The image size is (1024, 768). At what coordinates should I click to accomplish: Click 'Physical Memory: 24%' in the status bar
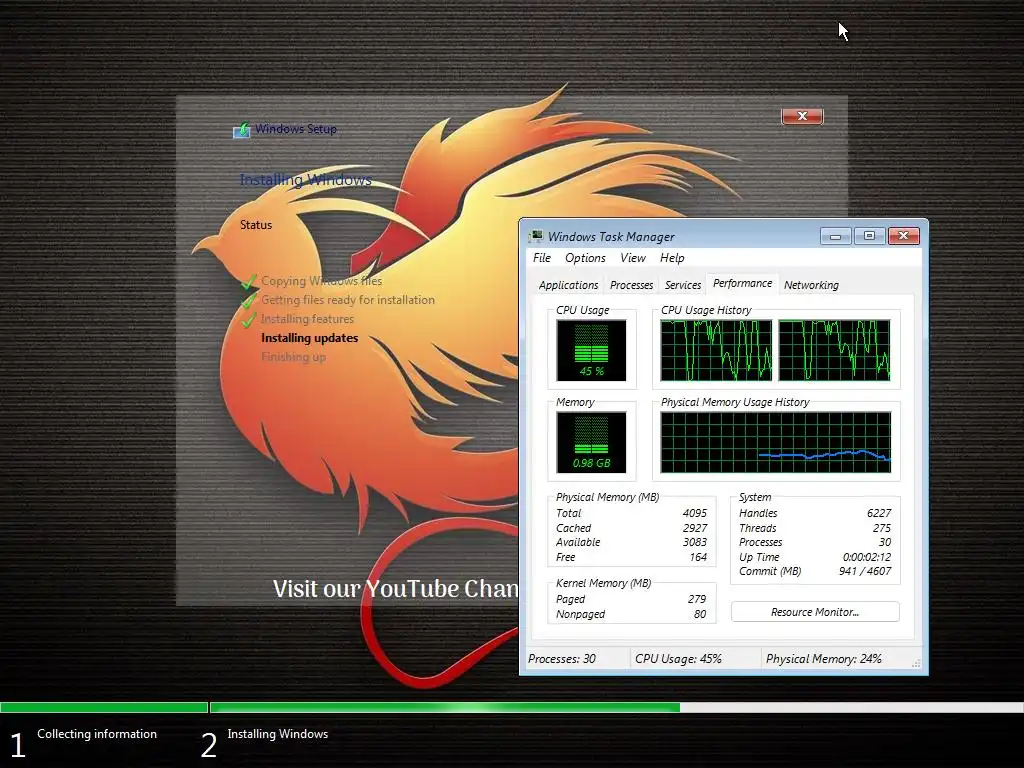[824, 659]
